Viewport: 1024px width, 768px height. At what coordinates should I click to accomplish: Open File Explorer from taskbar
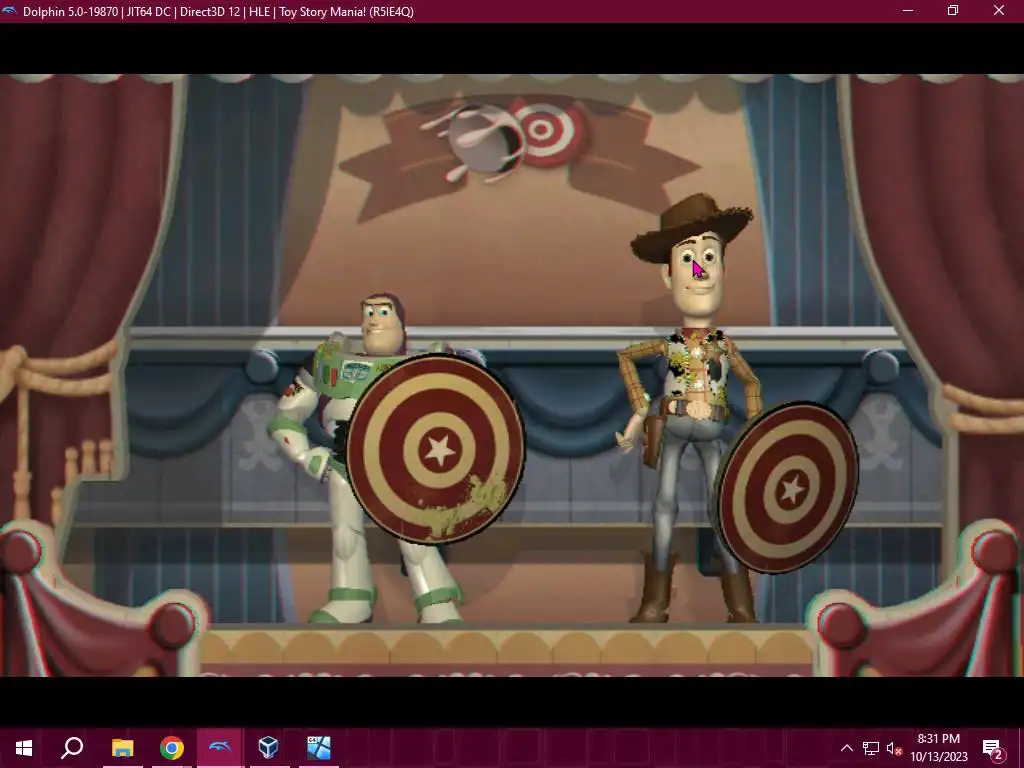click(x=122, y=748)
